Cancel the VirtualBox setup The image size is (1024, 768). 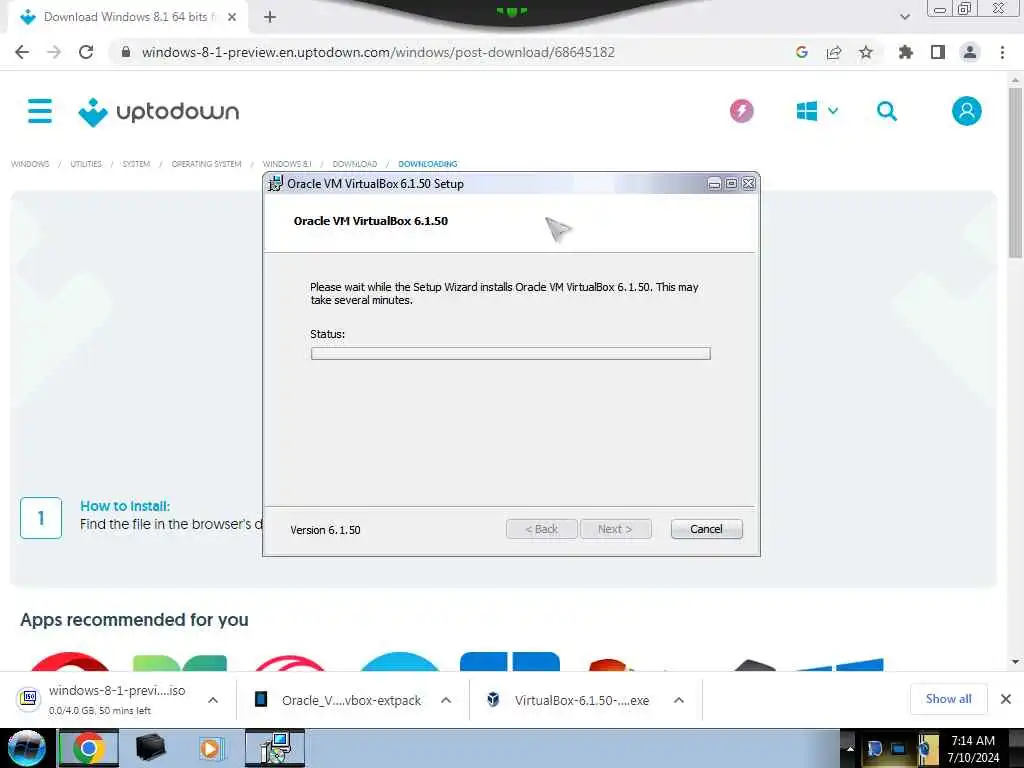(x=706, y=529)
